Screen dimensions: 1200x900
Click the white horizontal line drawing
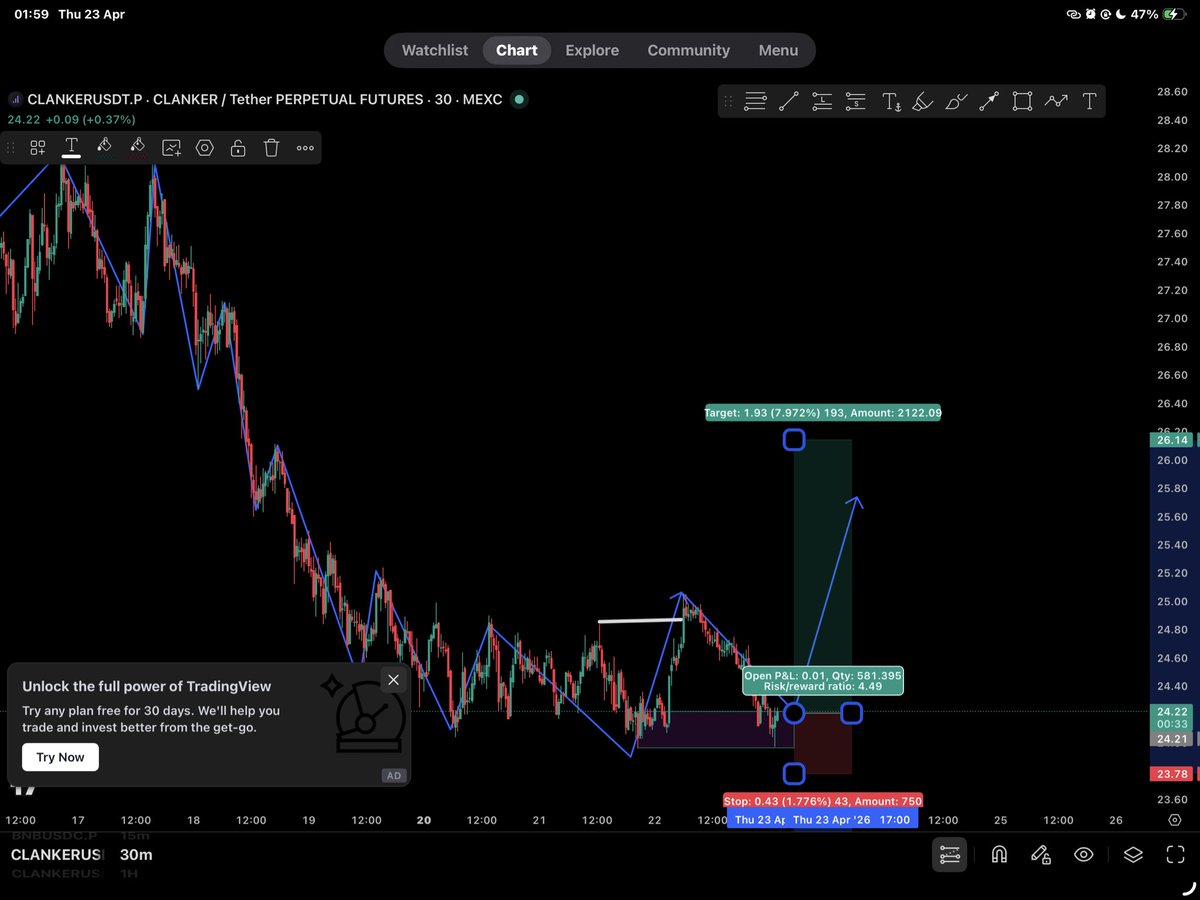640,621
